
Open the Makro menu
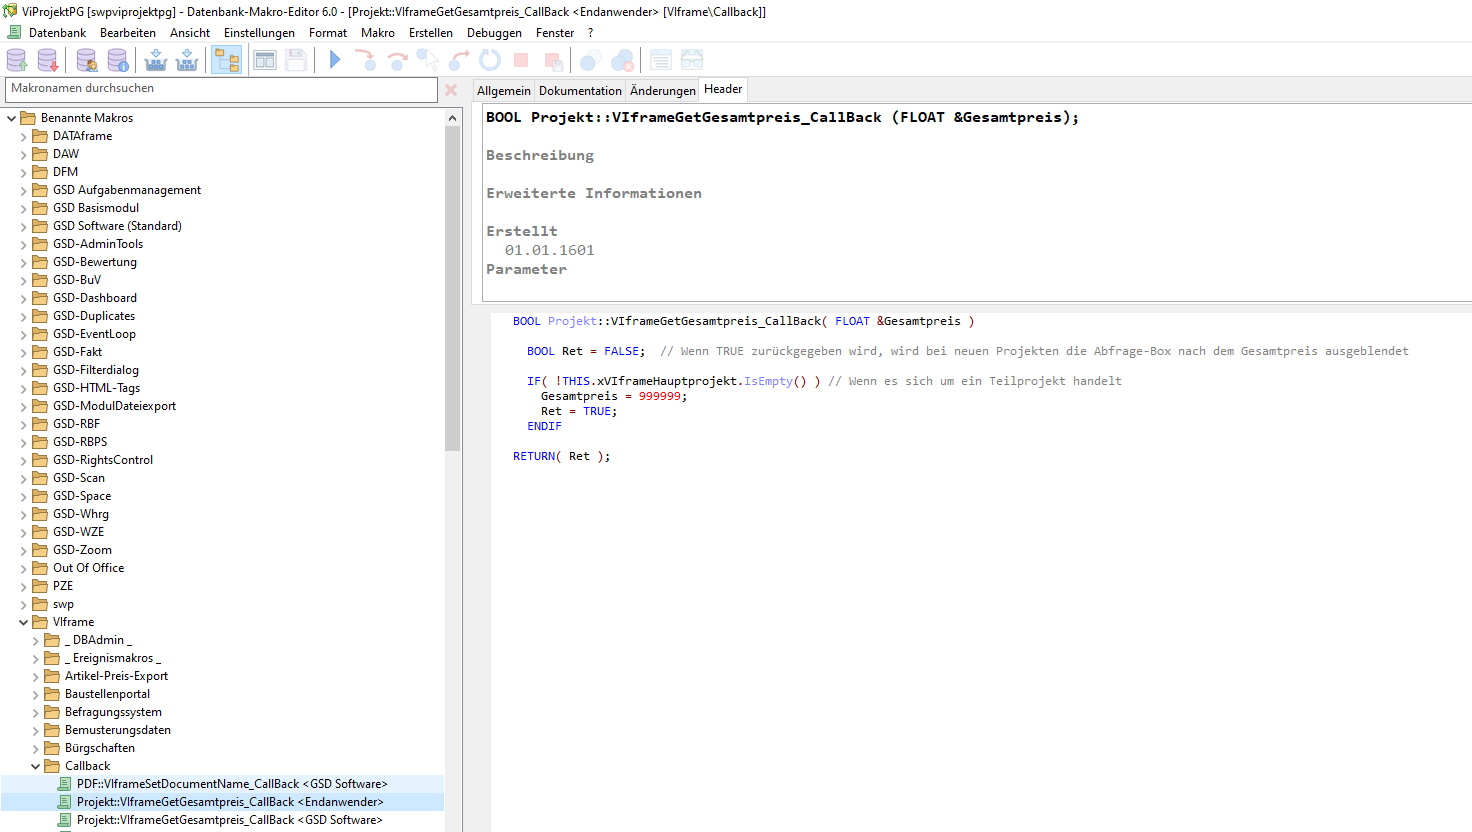378,33
